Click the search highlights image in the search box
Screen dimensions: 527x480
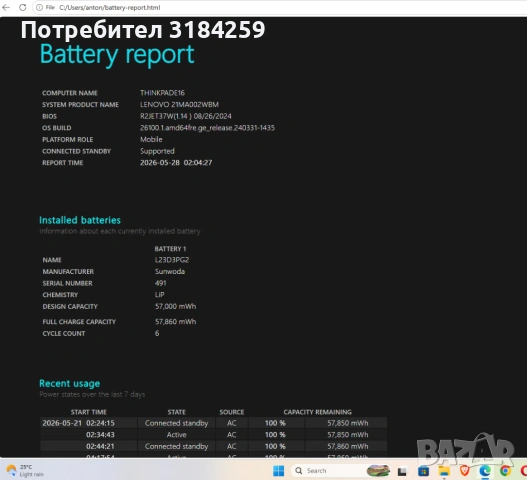click(378, 471)
